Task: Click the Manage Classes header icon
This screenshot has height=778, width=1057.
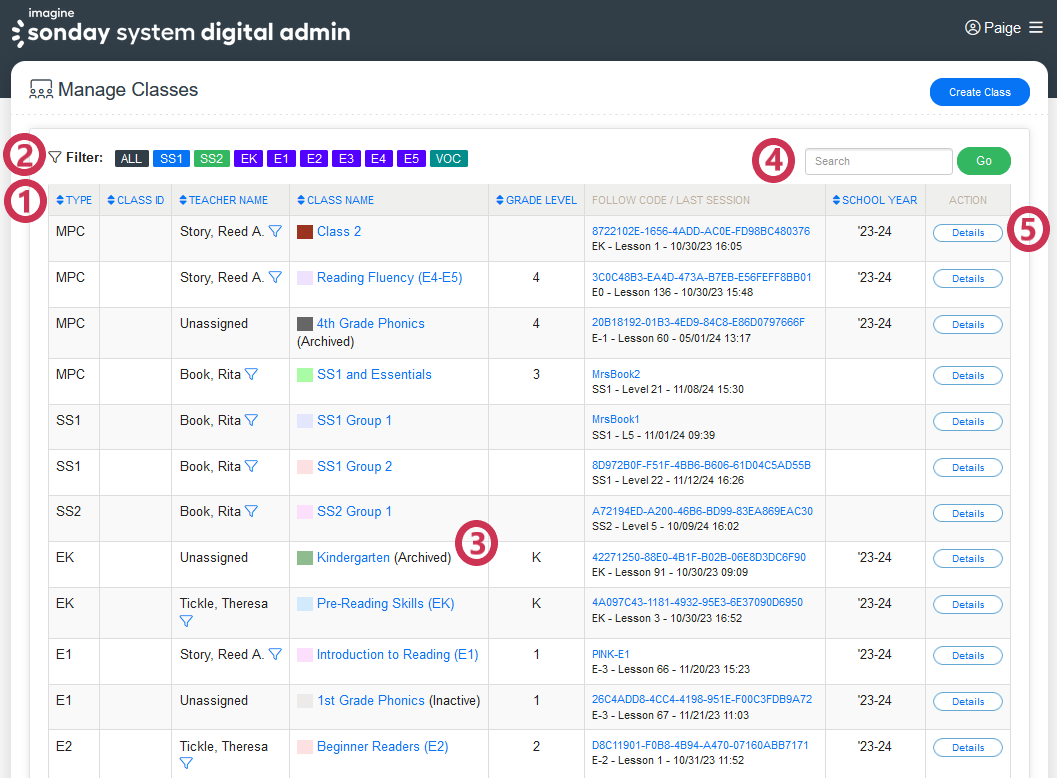Action: (x=41, y=90)
